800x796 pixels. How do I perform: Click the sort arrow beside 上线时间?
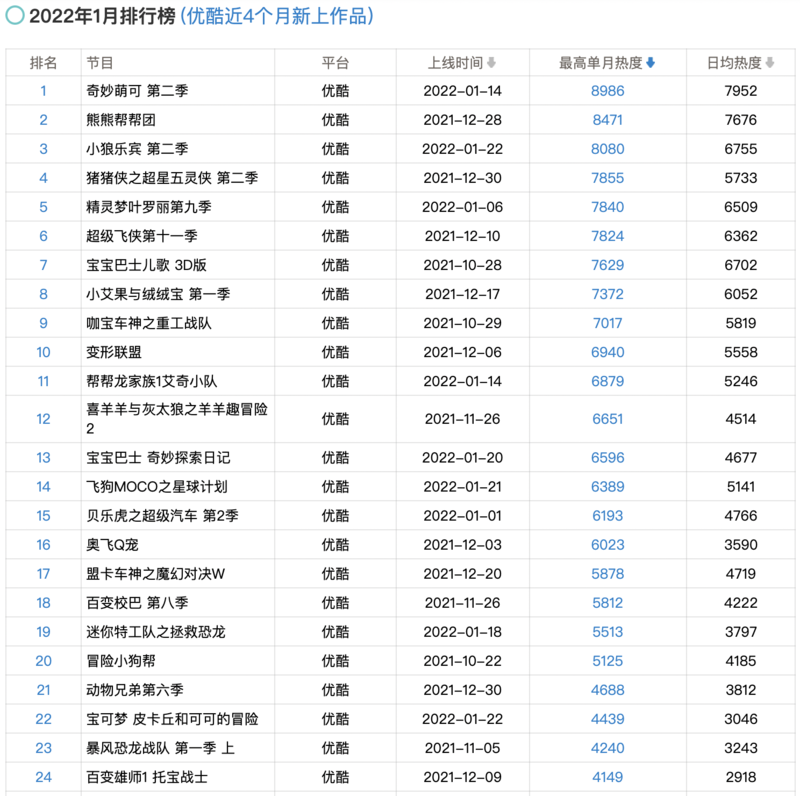pos(491,63)
